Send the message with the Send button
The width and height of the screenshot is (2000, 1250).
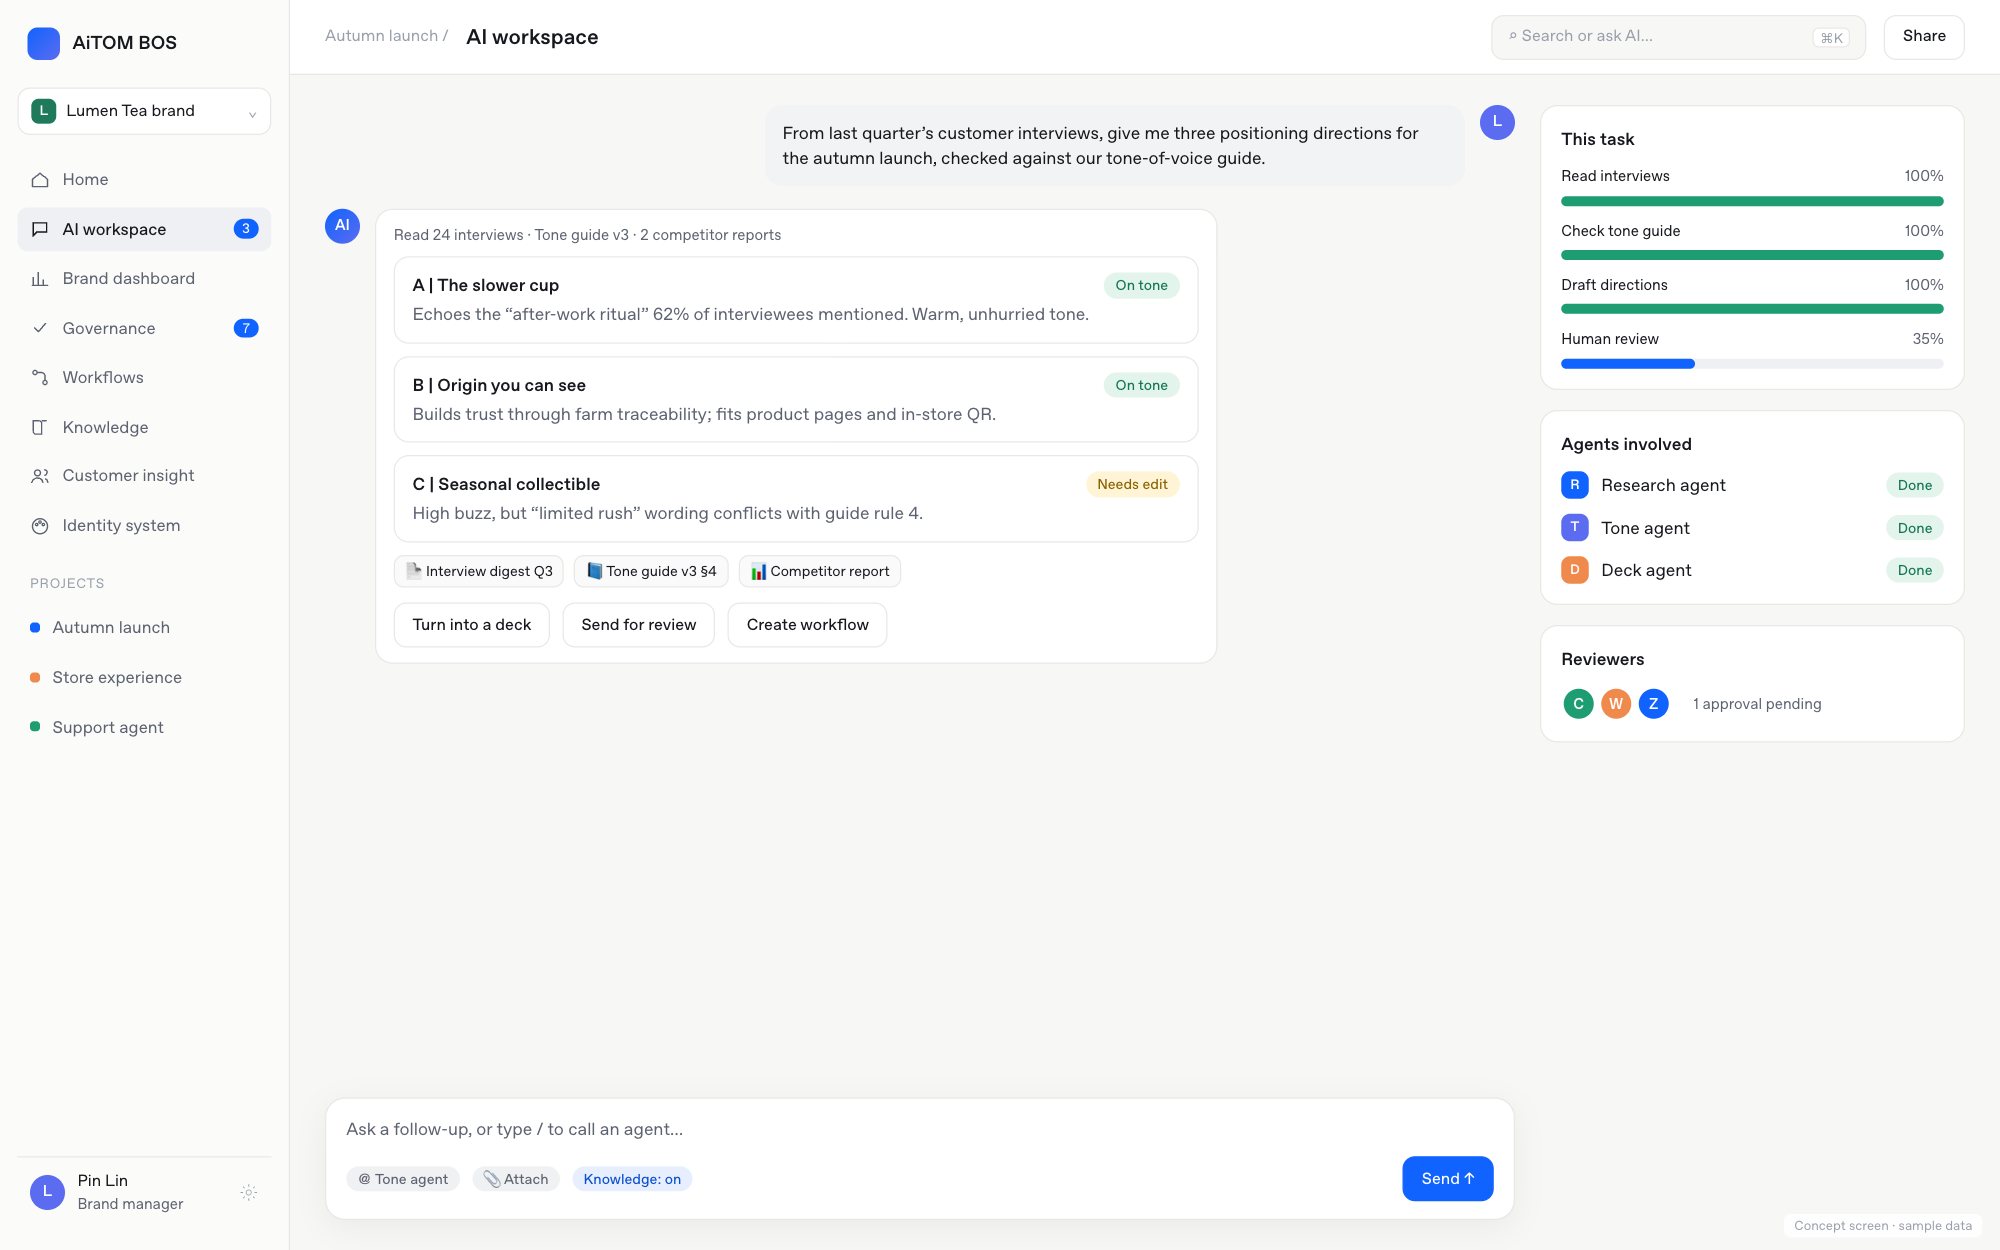tap(1447, 1179)
